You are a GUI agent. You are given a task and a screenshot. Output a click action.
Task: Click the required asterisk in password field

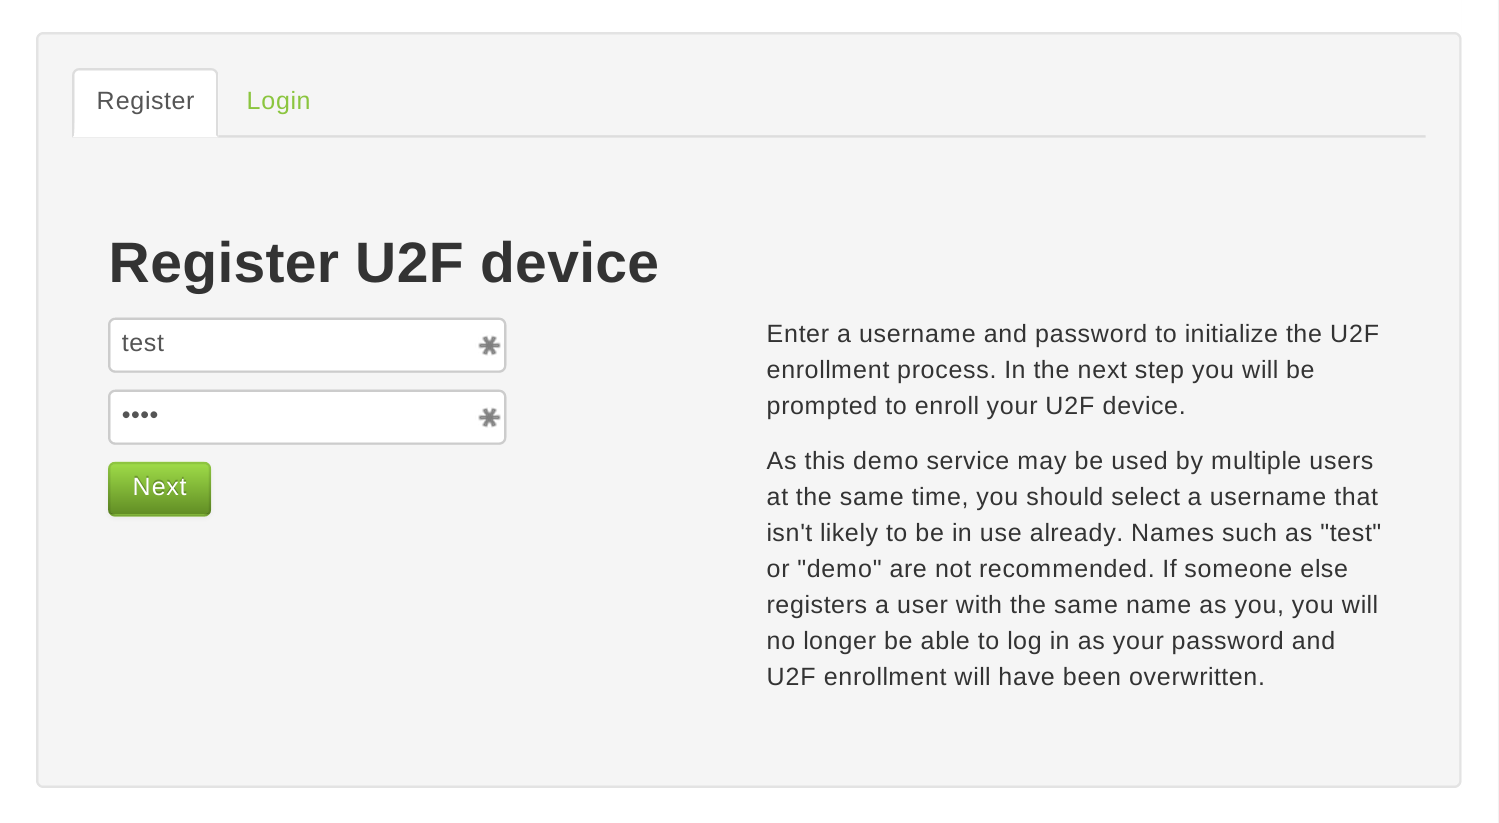click(x=488, y=418)
